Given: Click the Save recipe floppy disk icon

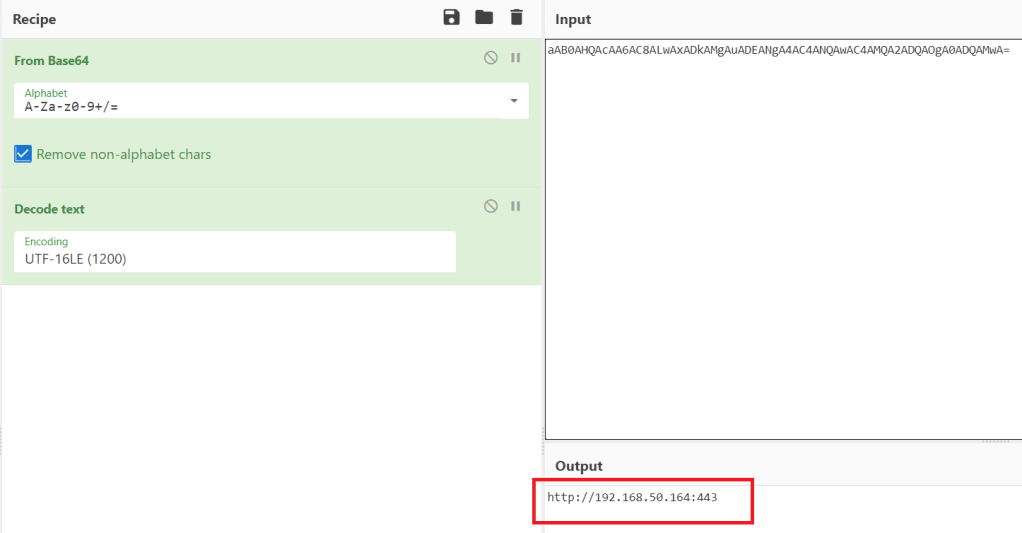Looking at the screenshot, I should pyautogui.click(x=451, y=17).
